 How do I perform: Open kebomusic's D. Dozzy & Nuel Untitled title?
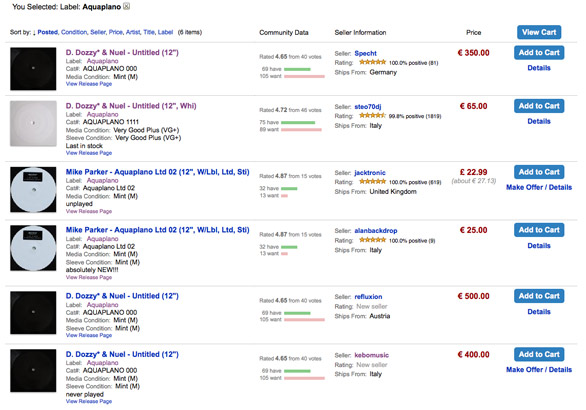point(122,354)
